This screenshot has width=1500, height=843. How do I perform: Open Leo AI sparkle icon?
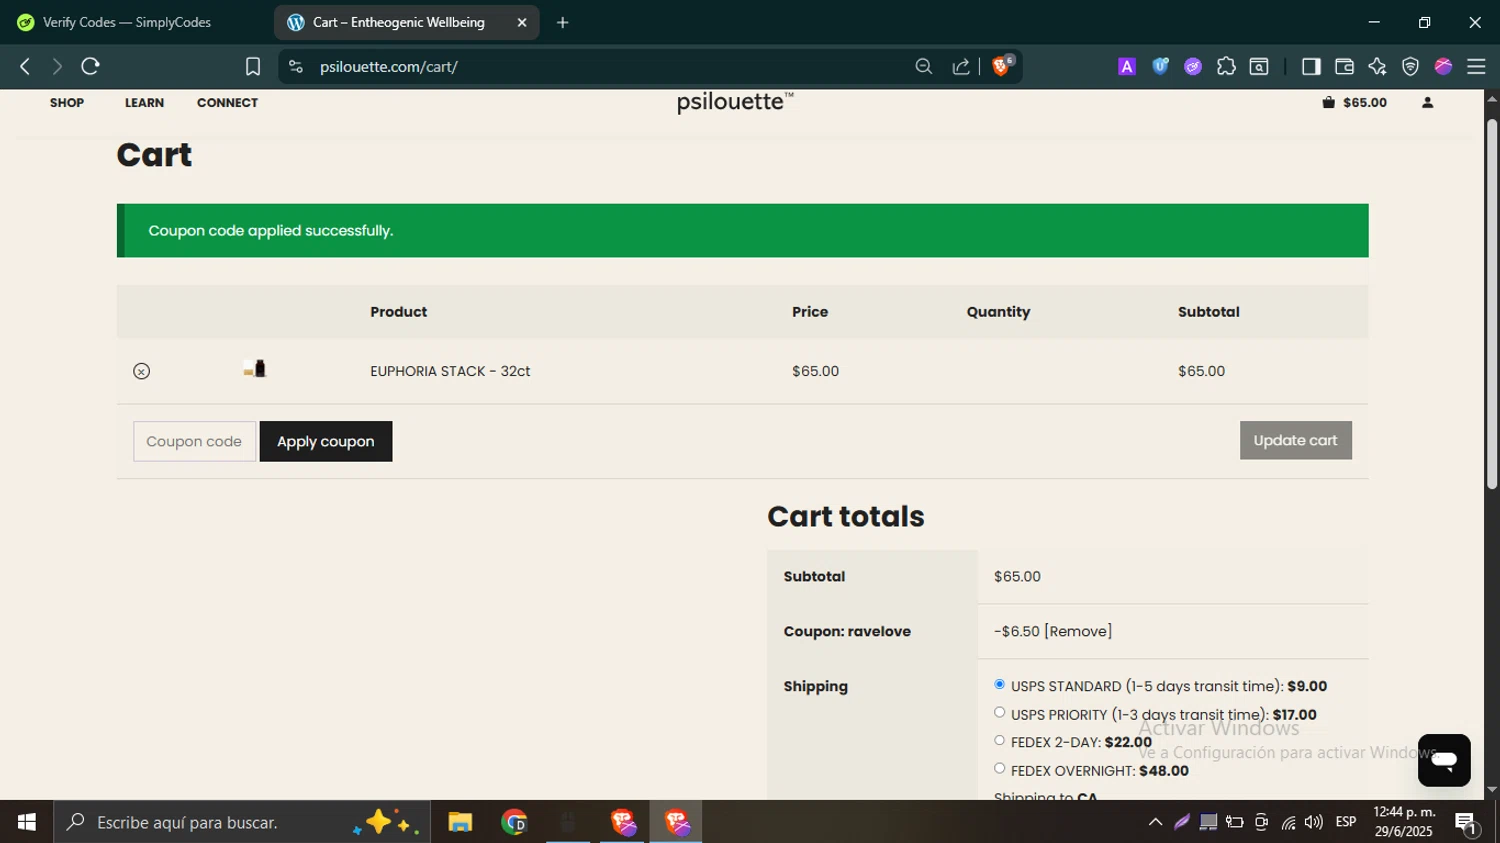tap(1377, 67)
